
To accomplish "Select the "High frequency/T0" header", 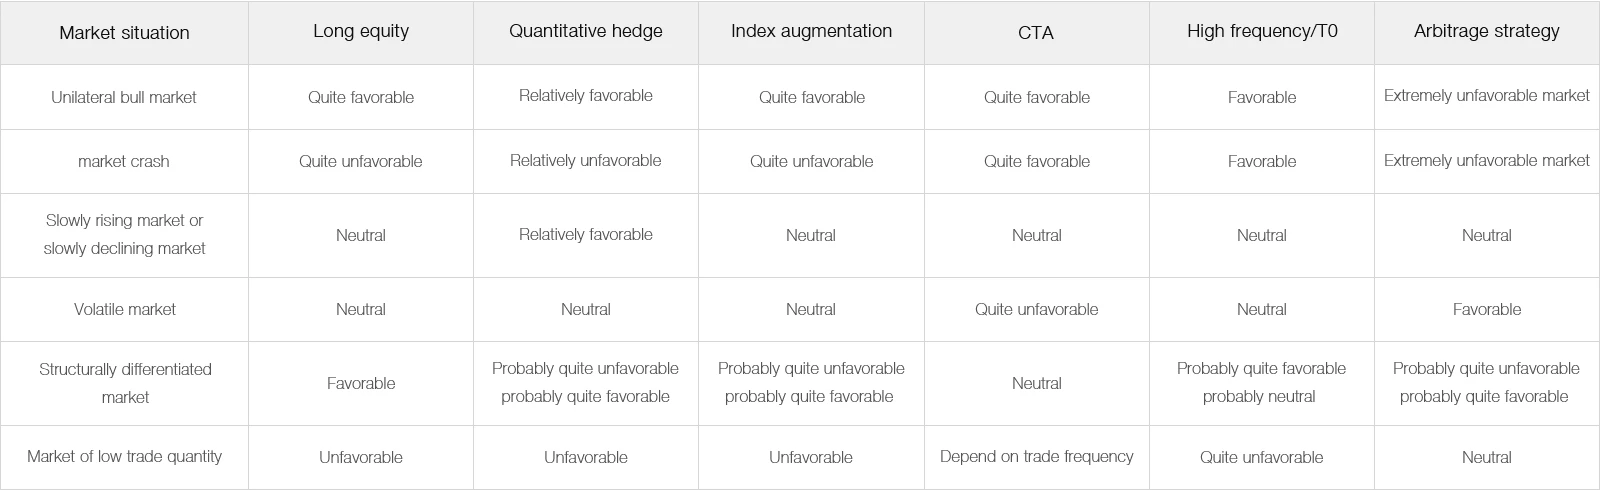I will pyautogui.click(x=1262, y=31).
